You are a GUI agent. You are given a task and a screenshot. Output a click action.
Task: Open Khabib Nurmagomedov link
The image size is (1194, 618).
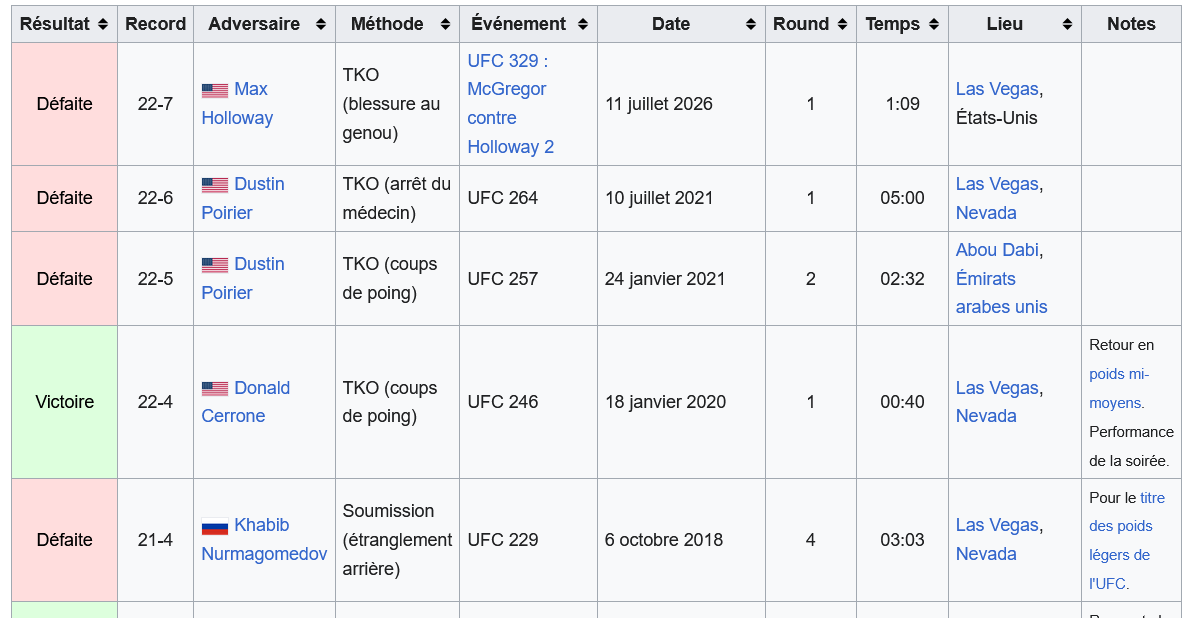[264, 540]
